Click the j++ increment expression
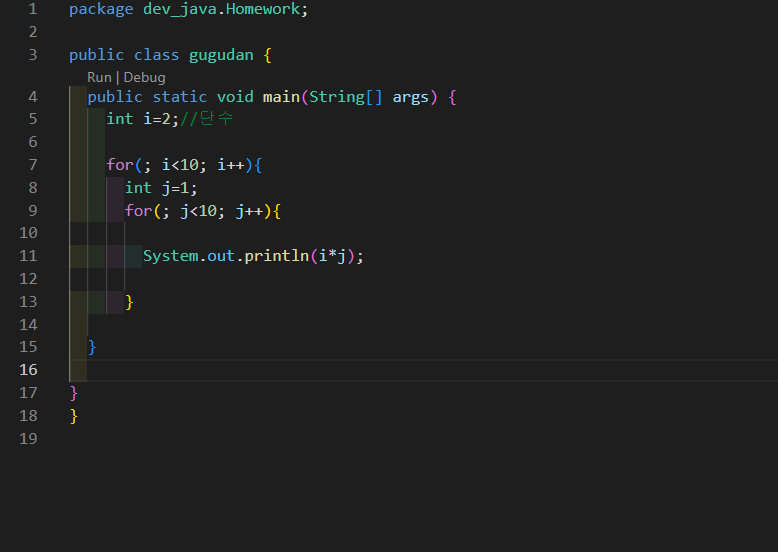The height and width of the screenshot is (552, 778). (x=250, y=211)
